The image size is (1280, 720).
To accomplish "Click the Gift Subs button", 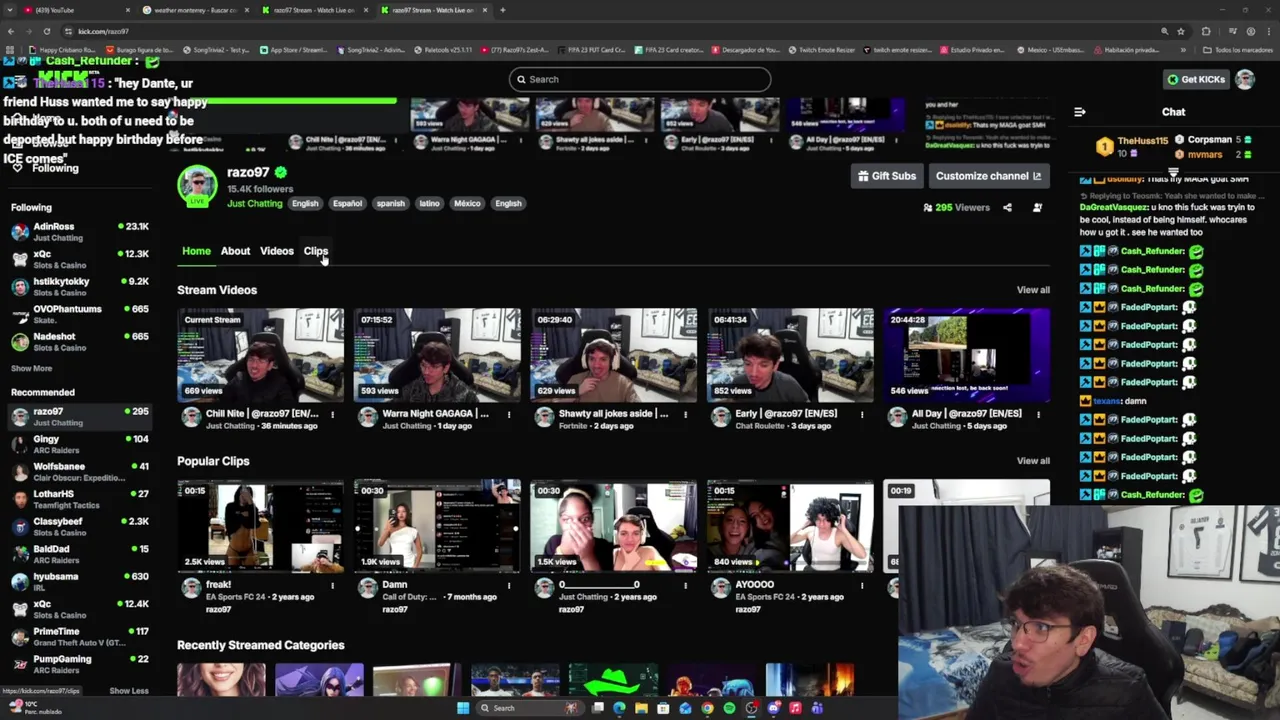I will click(887, 176).
